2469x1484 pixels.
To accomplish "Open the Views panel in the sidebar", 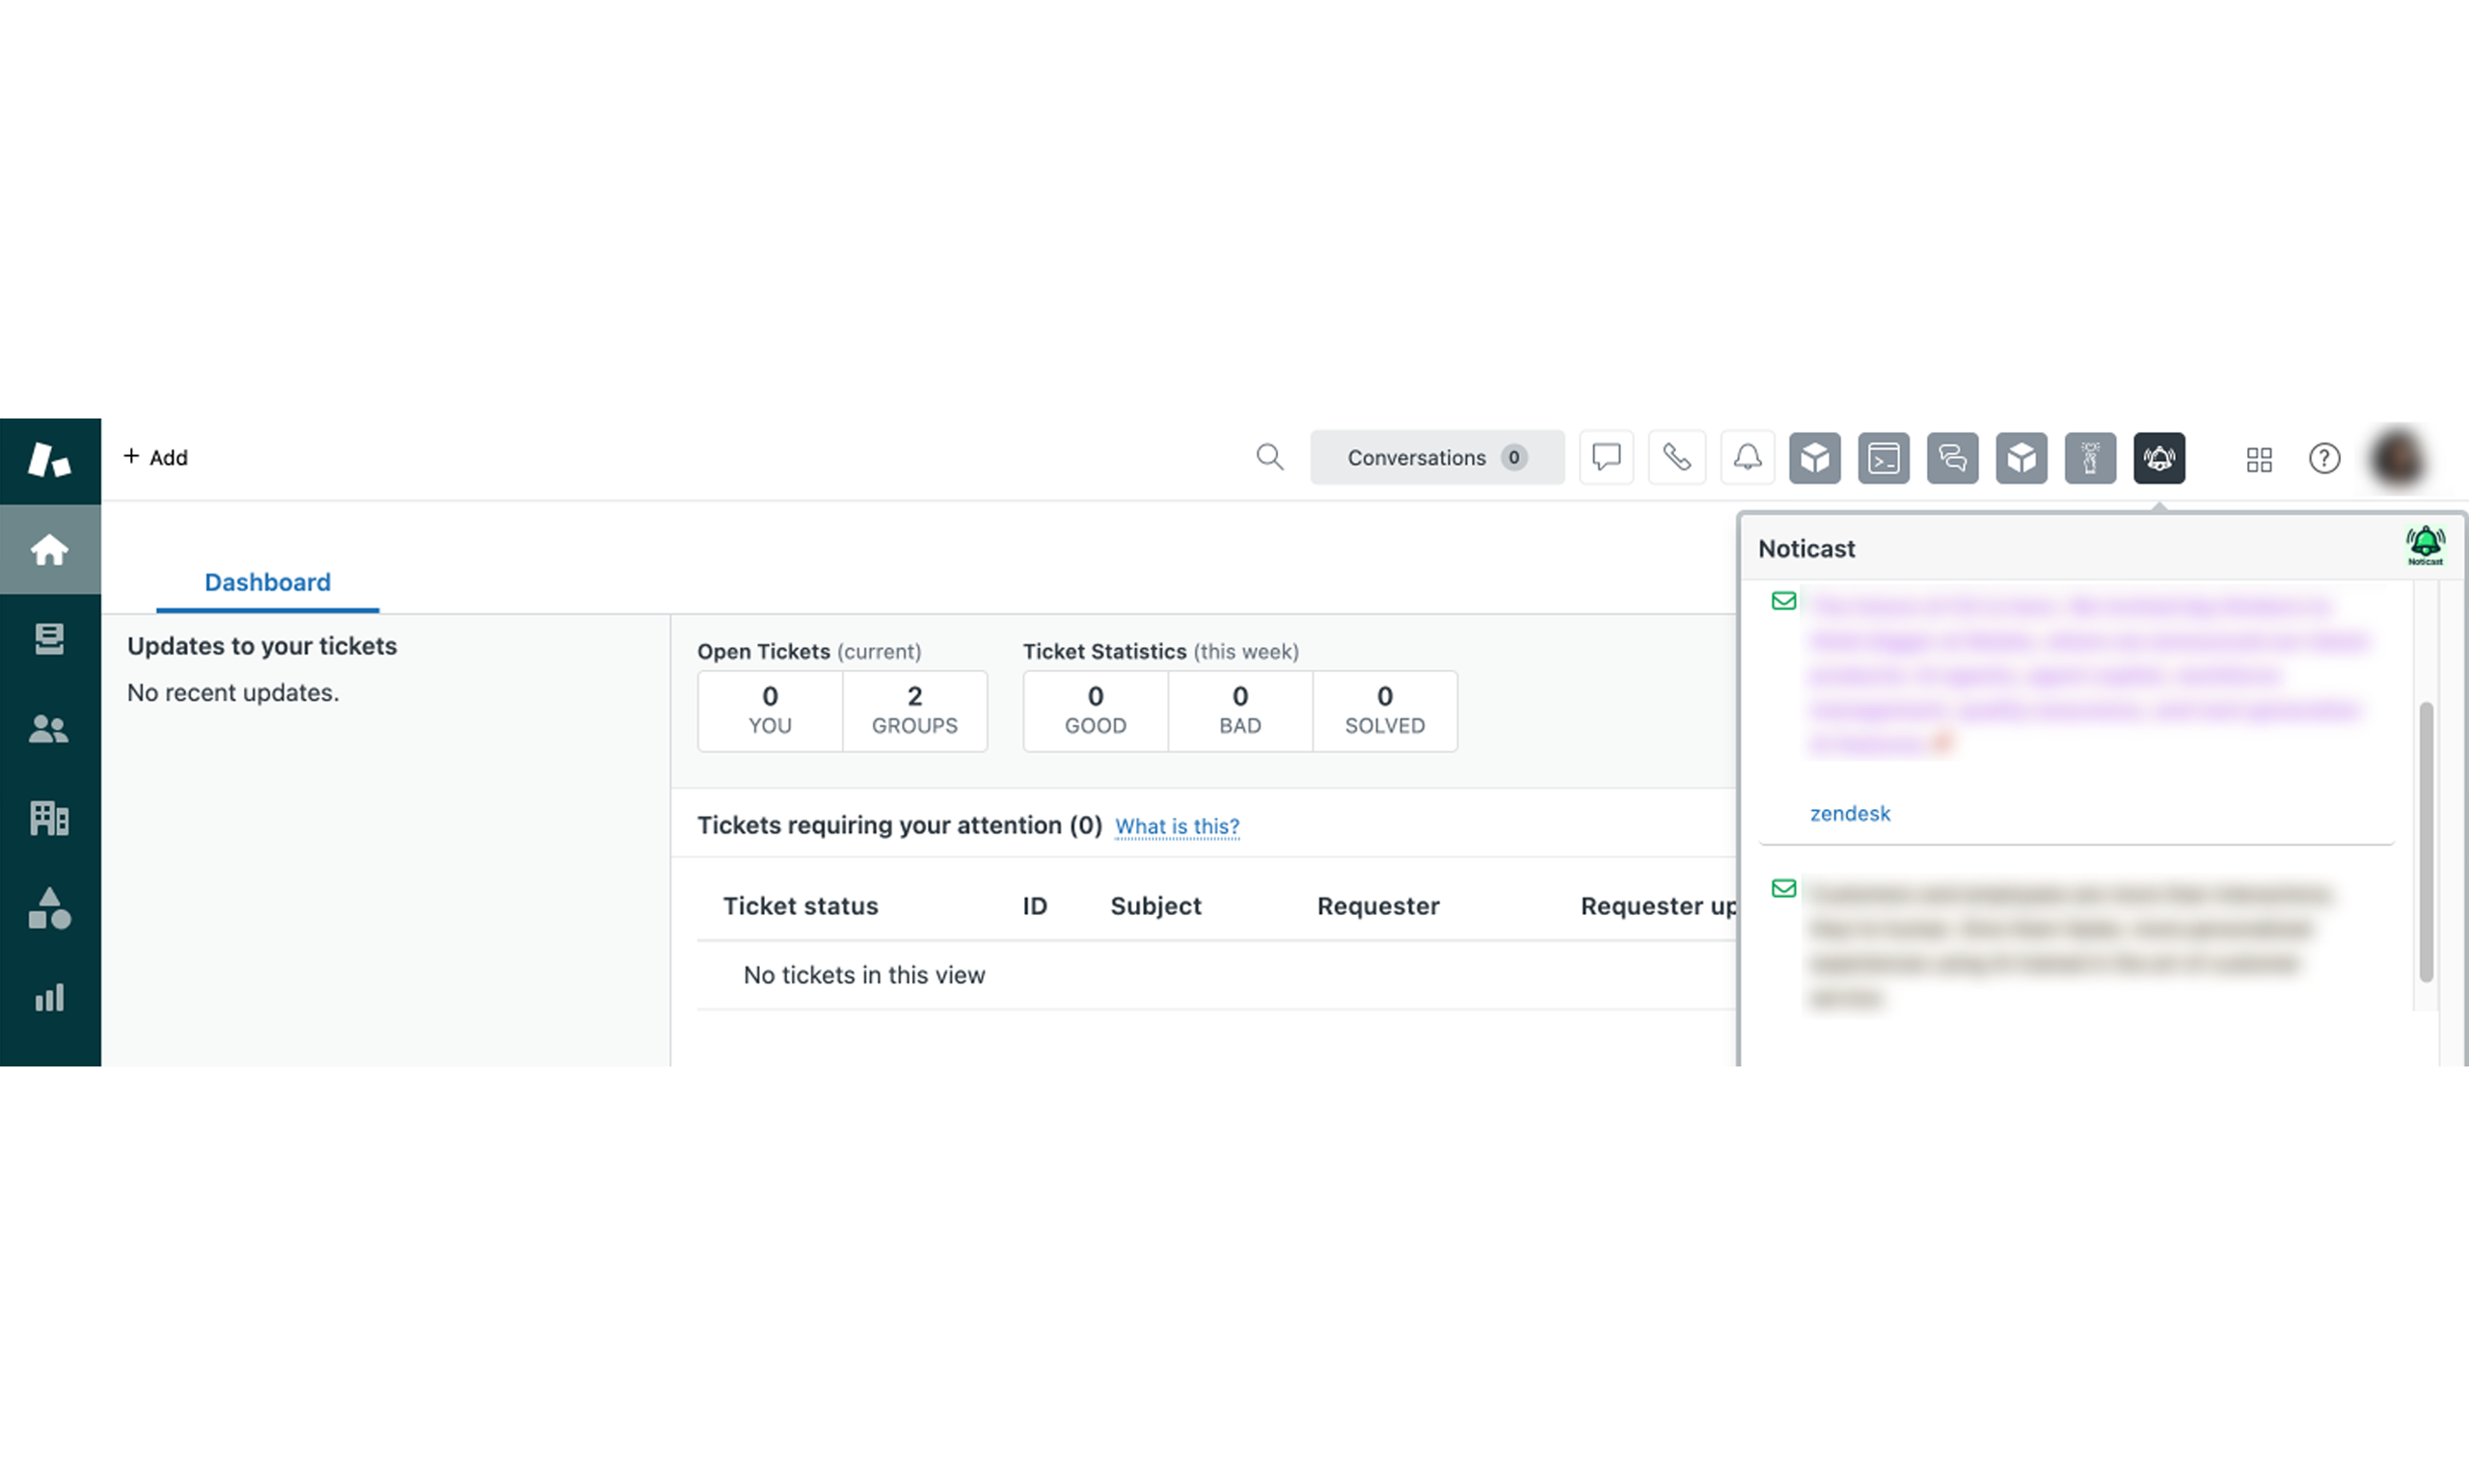I will pyautogui.click(x=49, y=639).
